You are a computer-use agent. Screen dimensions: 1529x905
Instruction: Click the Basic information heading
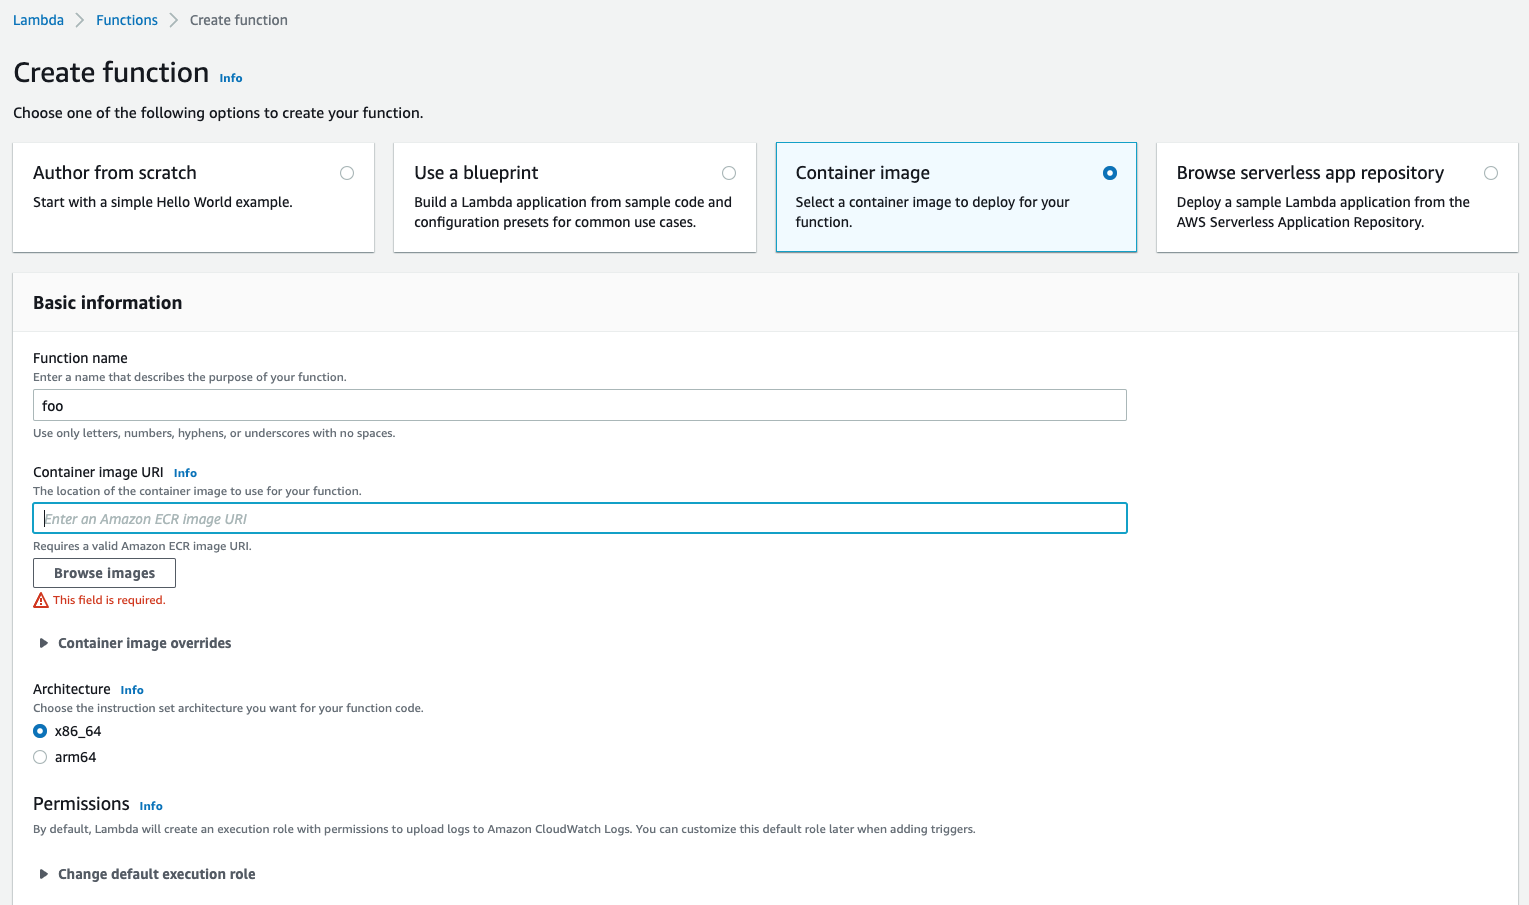pyautogui.click(x=108, y=303)
